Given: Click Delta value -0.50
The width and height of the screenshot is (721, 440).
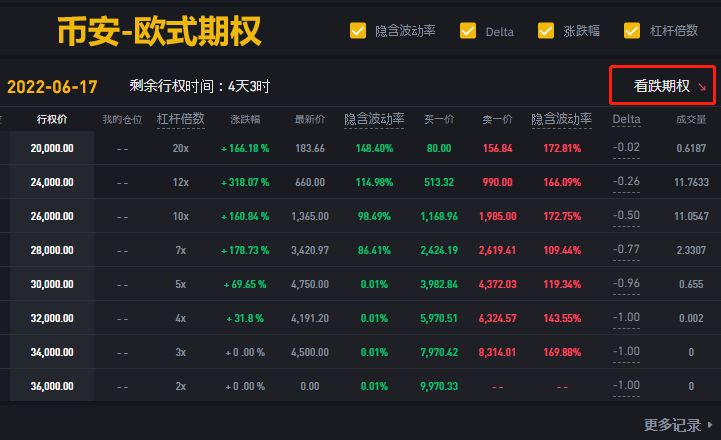Looking at the screenshot, I should point(626,215).
